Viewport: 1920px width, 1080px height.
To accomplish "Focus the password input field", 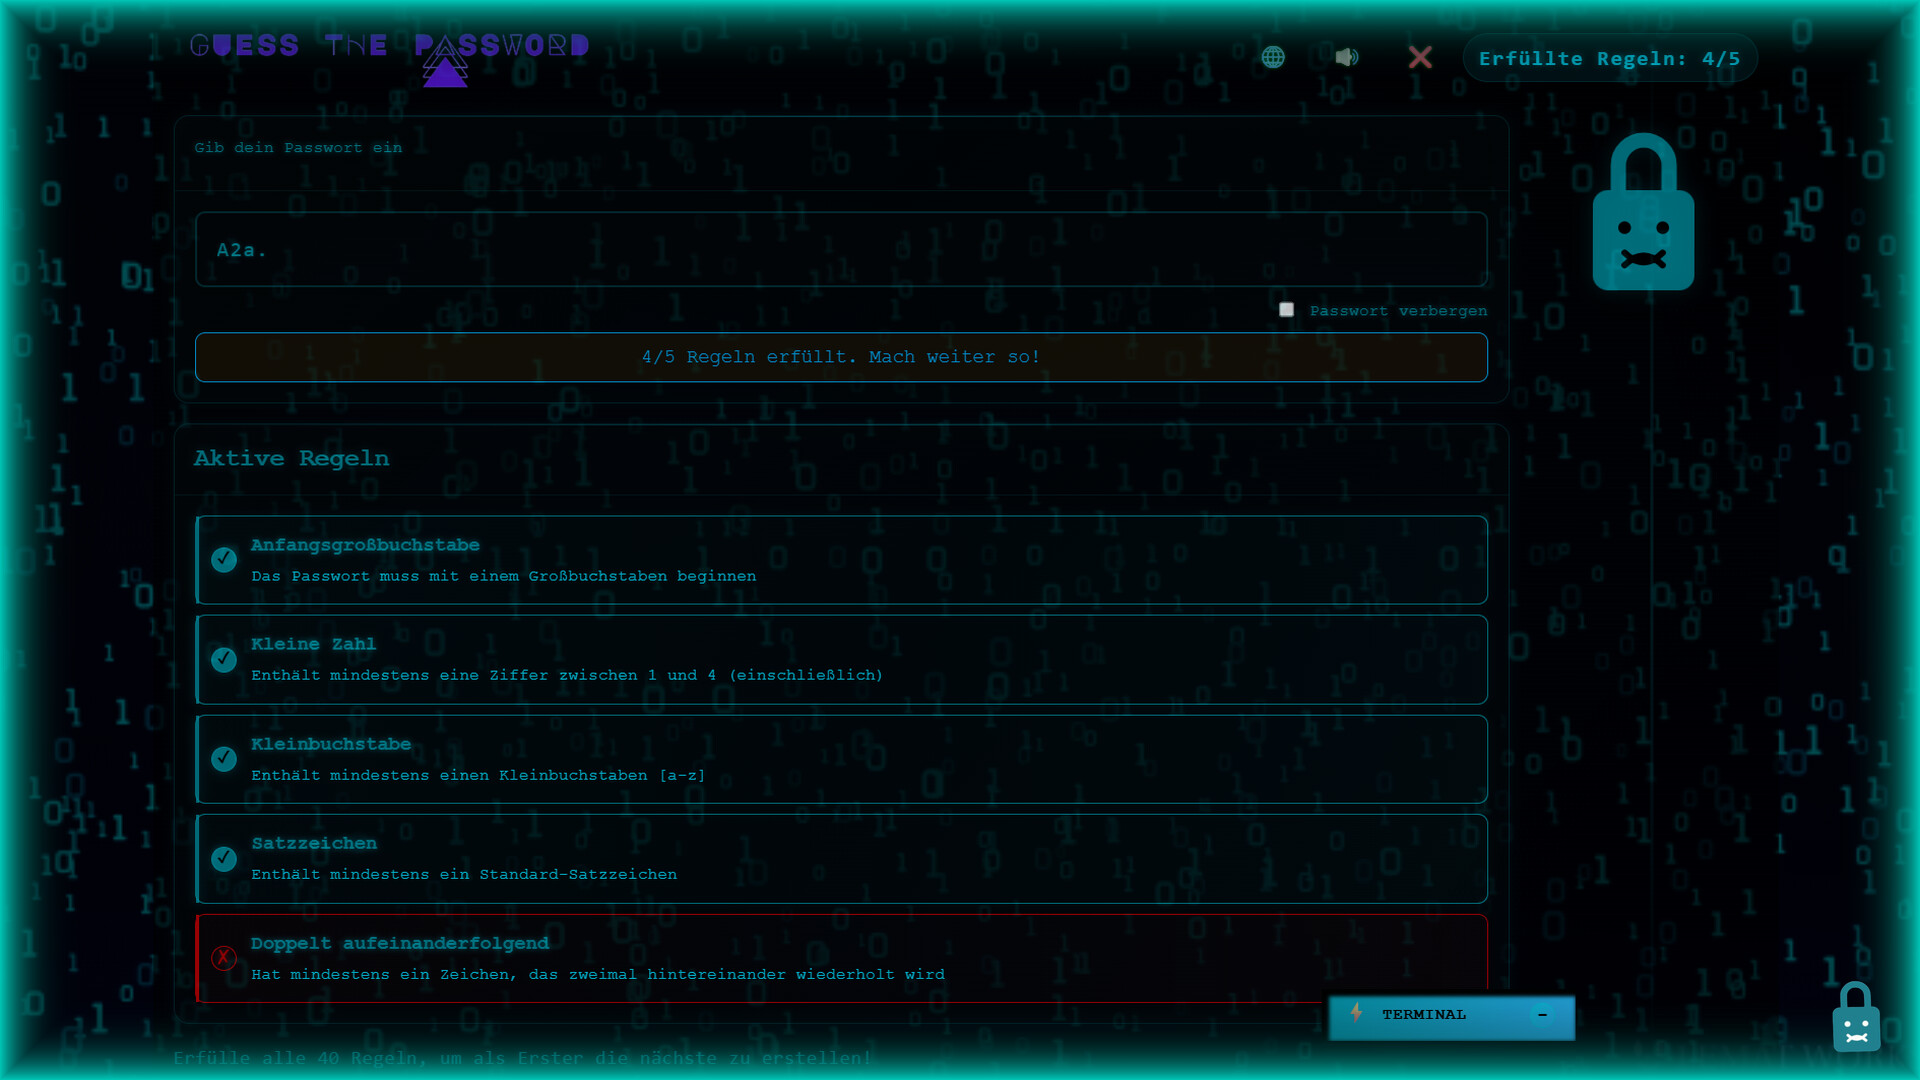I will pos(840,250).
